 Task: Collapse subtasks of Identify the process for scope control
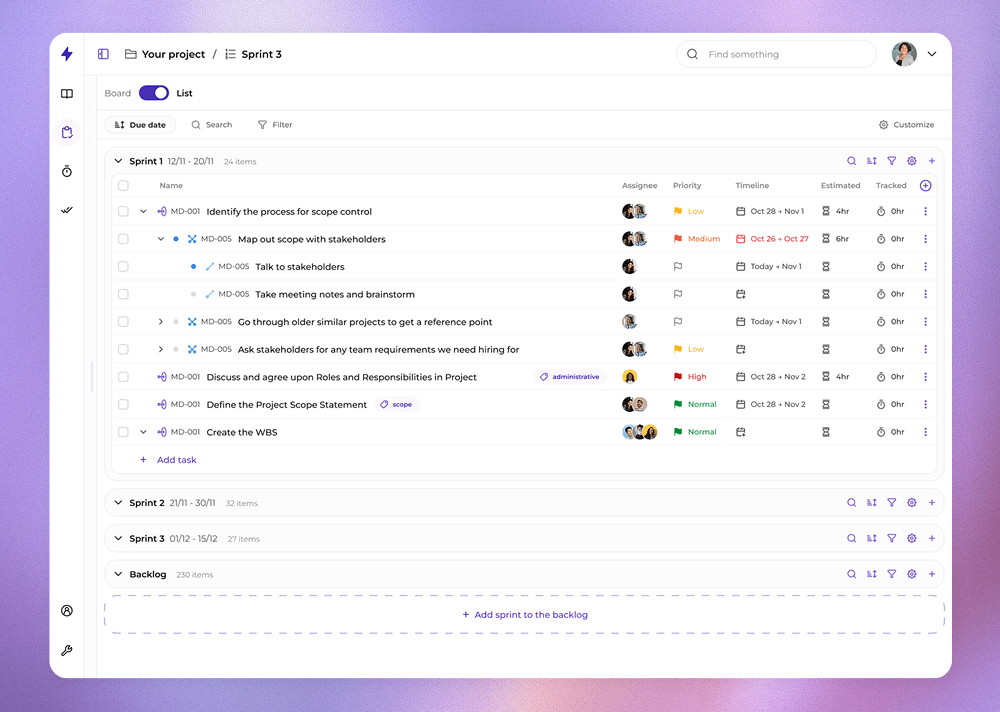[143, 211]
